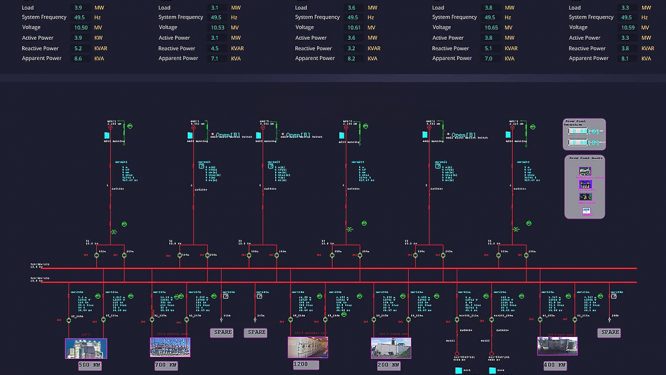
Task: Open the equipment photo above 400 KW
Action: coord(557,346)
